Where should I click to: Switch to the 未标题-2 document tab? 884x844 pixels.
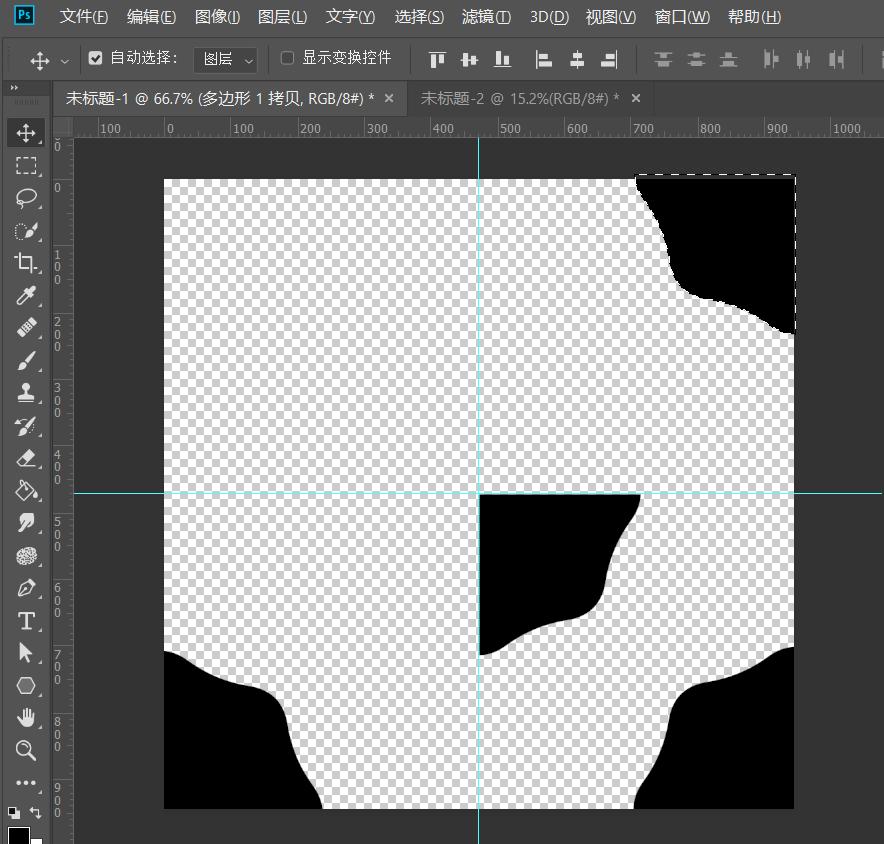519,98
